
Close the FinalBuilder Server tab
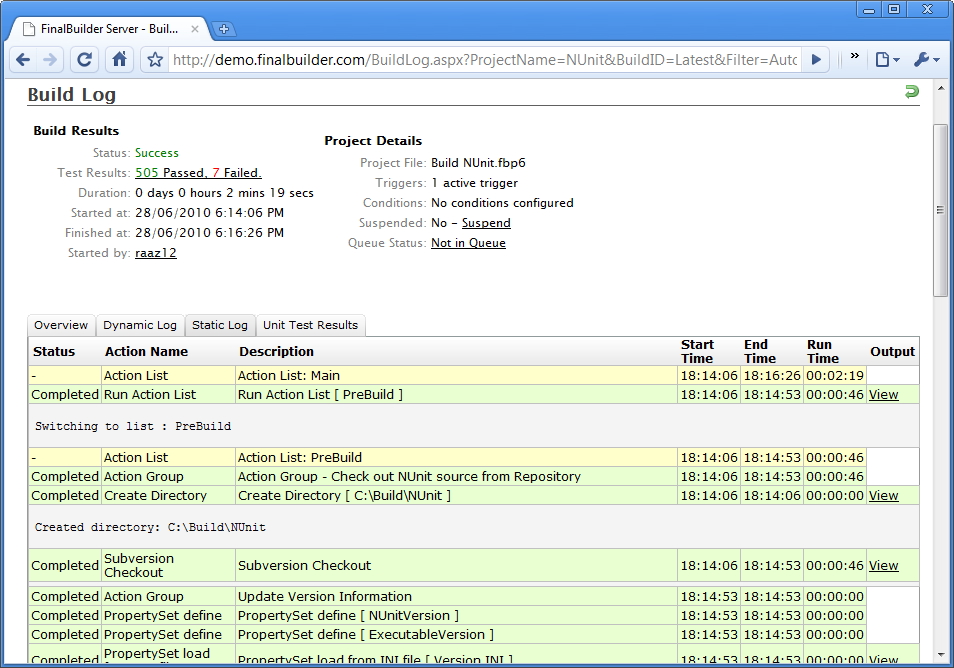[x=195, y=29]
